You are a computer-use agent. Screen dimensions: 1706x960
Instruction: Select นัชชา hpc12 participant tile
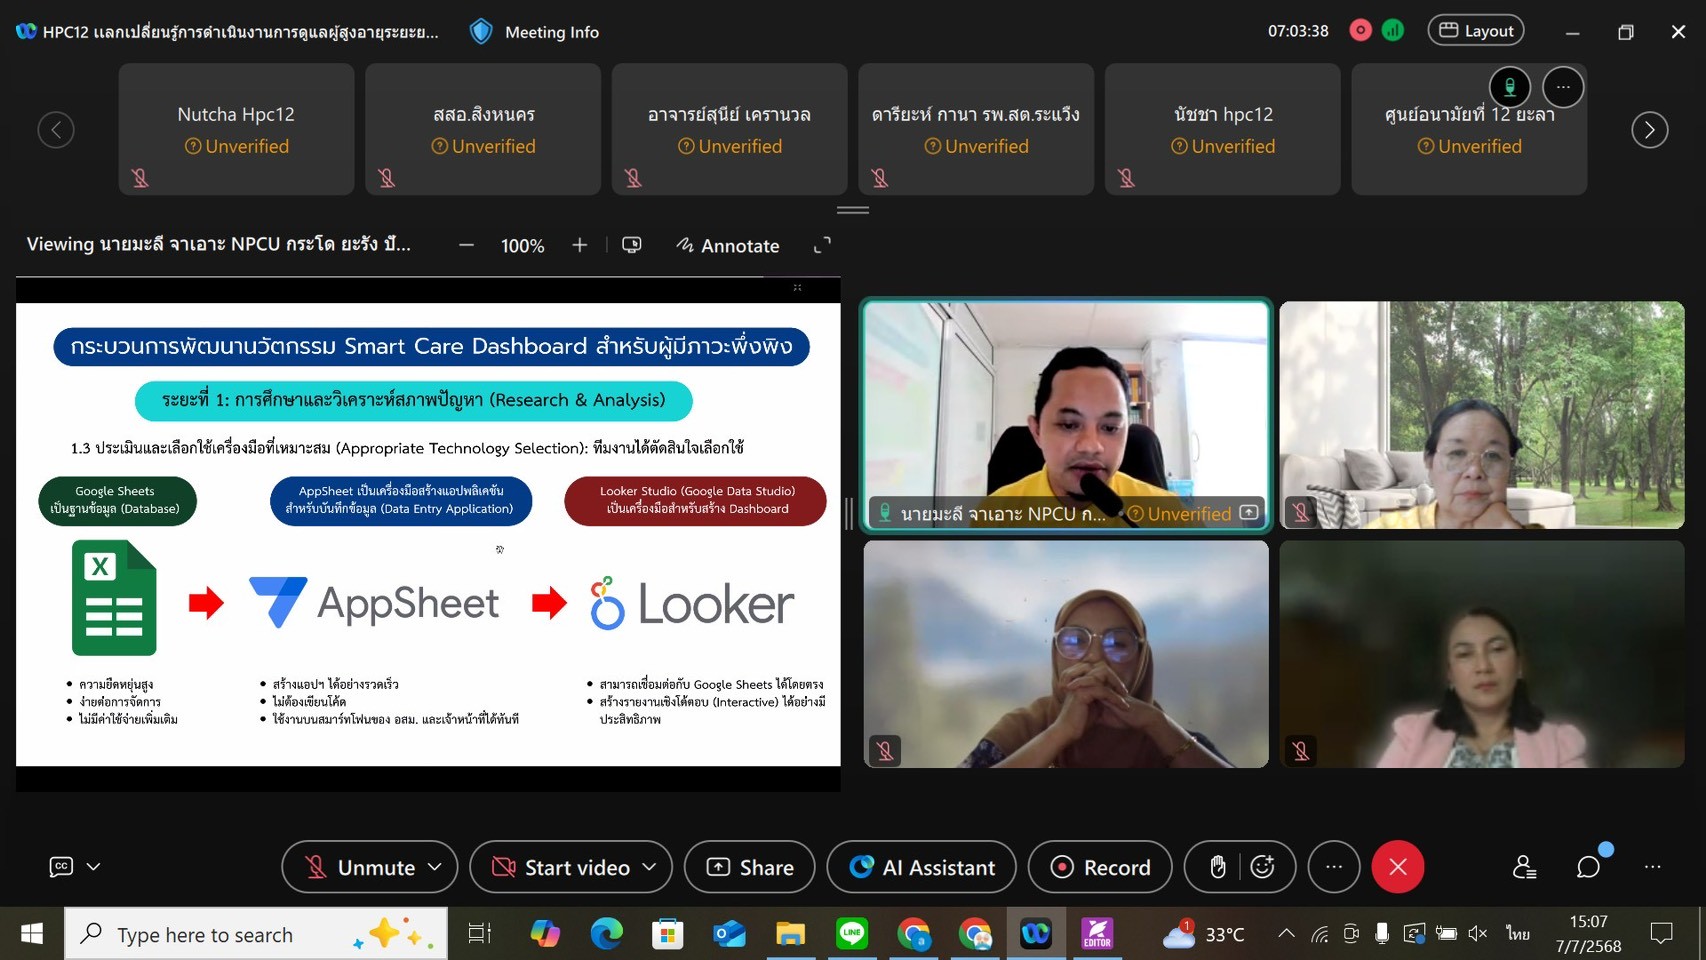(1222, 129)
